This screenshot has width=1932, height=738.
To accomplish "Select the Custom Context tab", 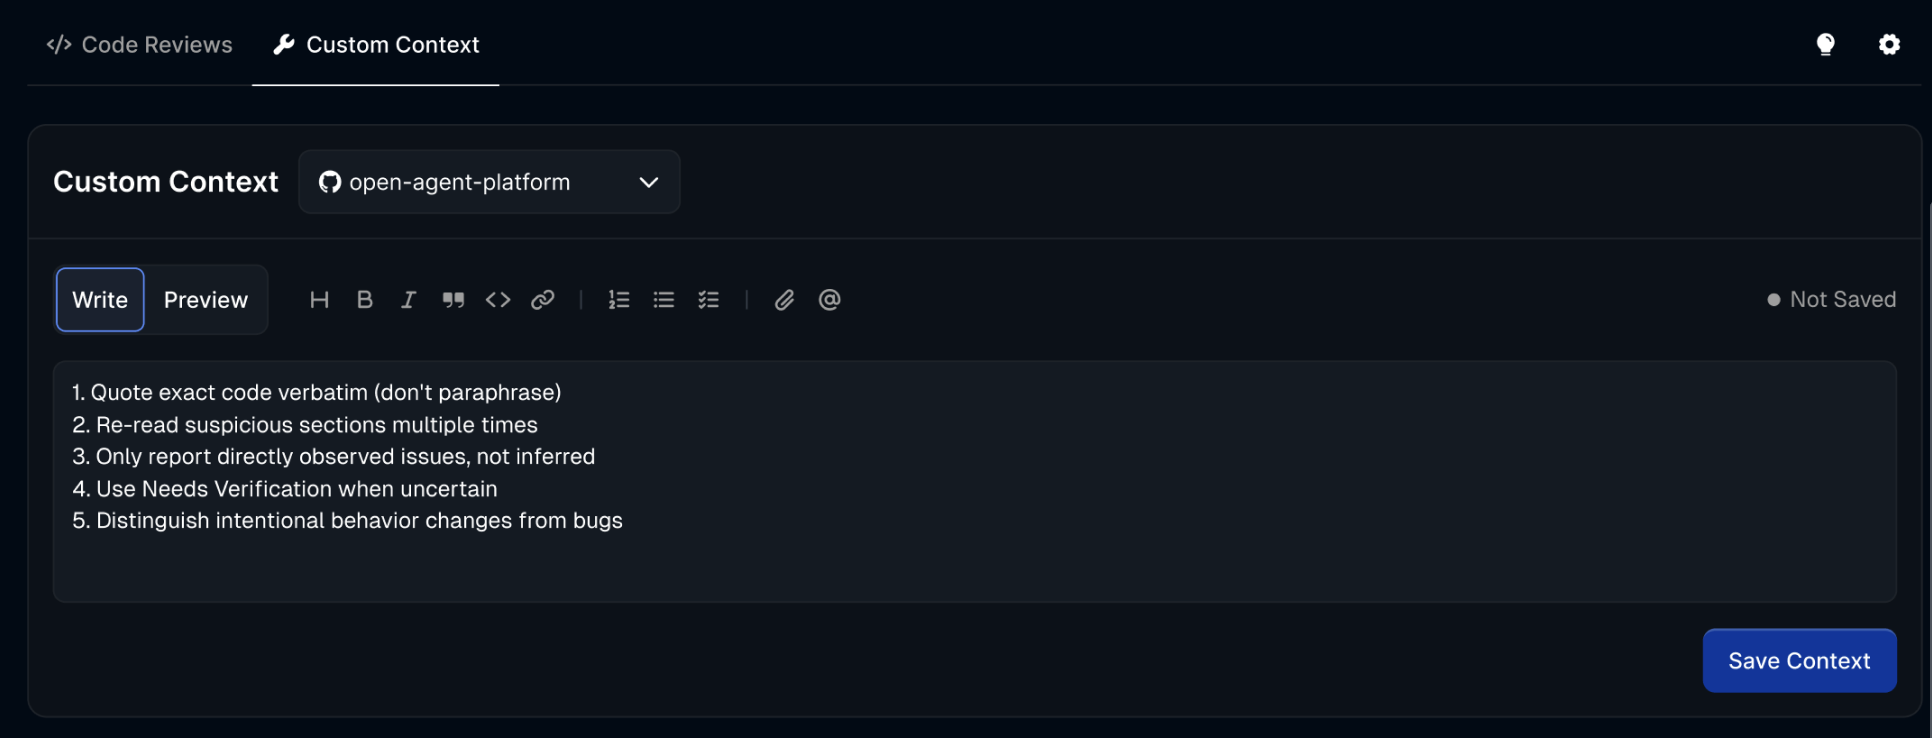I will coord(376,45).
